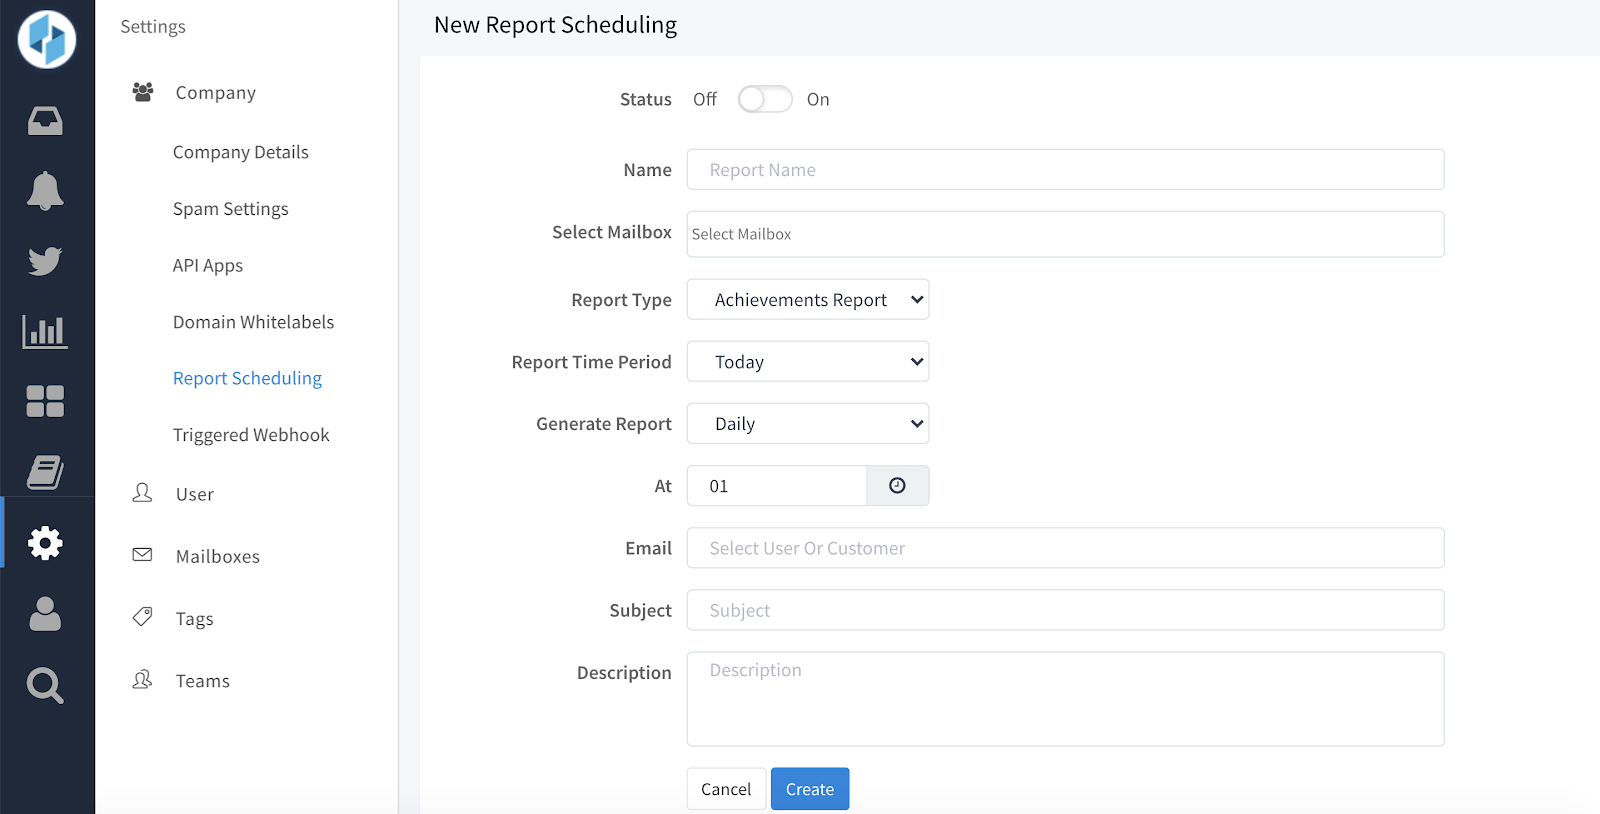This screenshot has width=1600, height=814.
Task: Click the User outline icon
Action: 143,493
